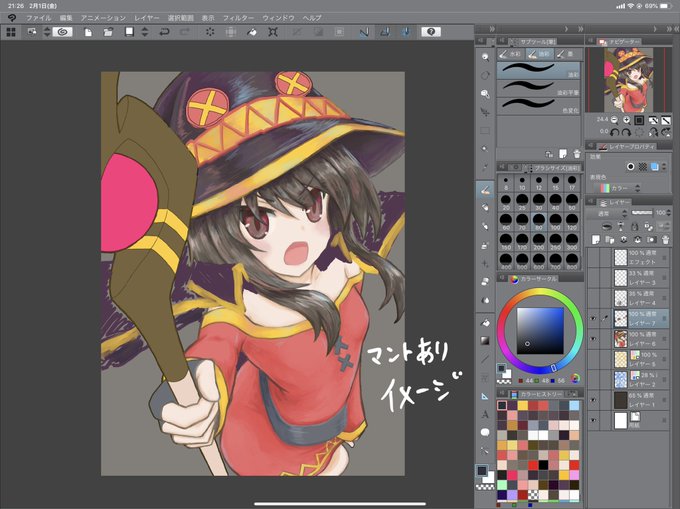Toggle visibility of the Paper layer

pyautogui.click(x=593, y=421)
